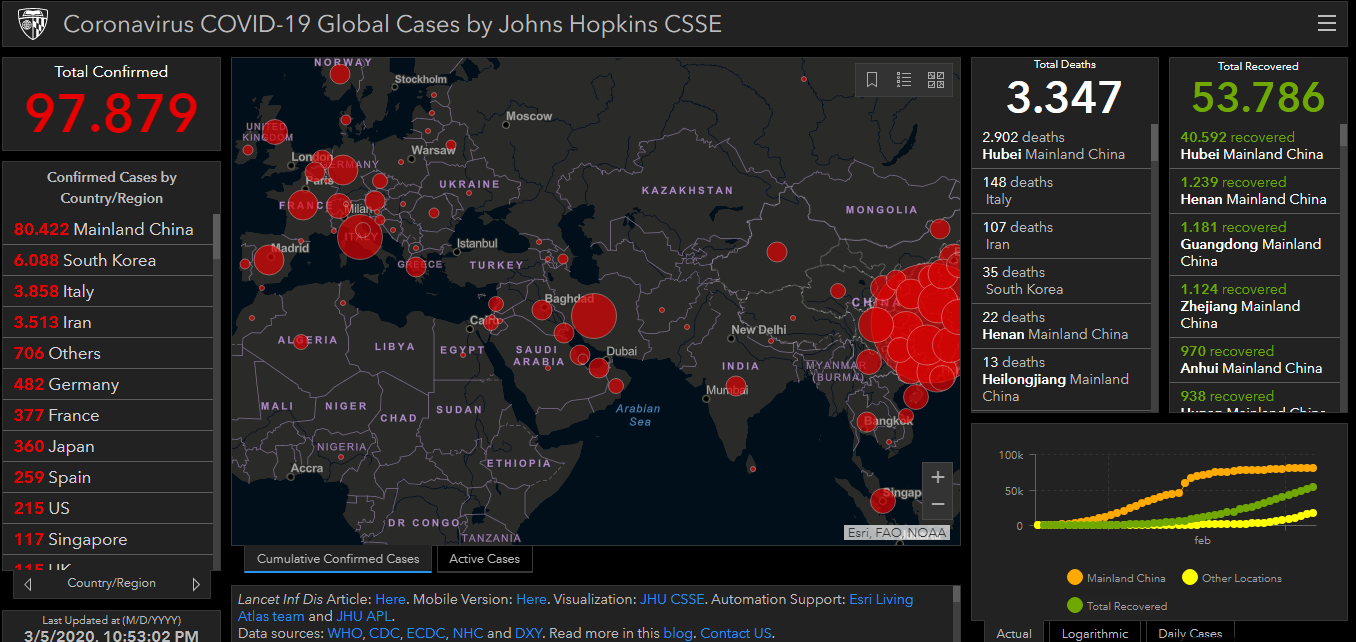Click the '1.239 recovered Henan' entry
1356x642 pixels.
[1256, 191]
